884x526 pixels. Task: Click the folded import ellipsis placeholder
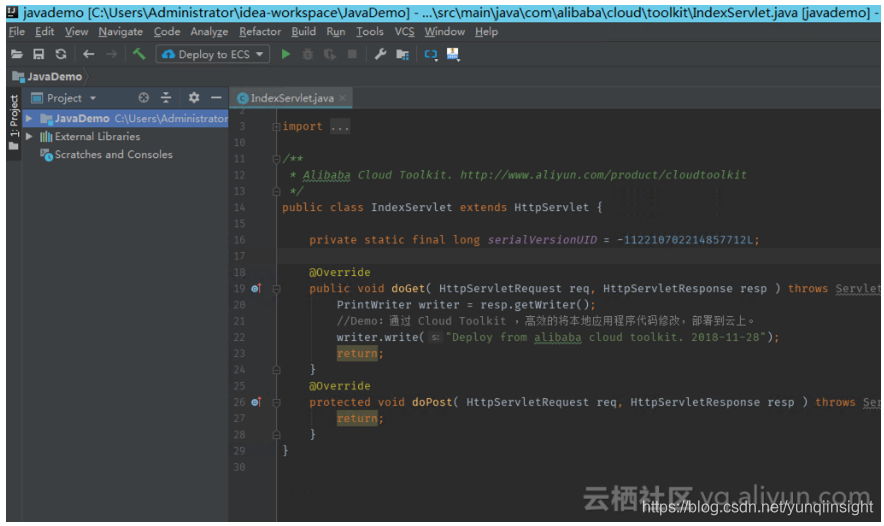point(340,127)
